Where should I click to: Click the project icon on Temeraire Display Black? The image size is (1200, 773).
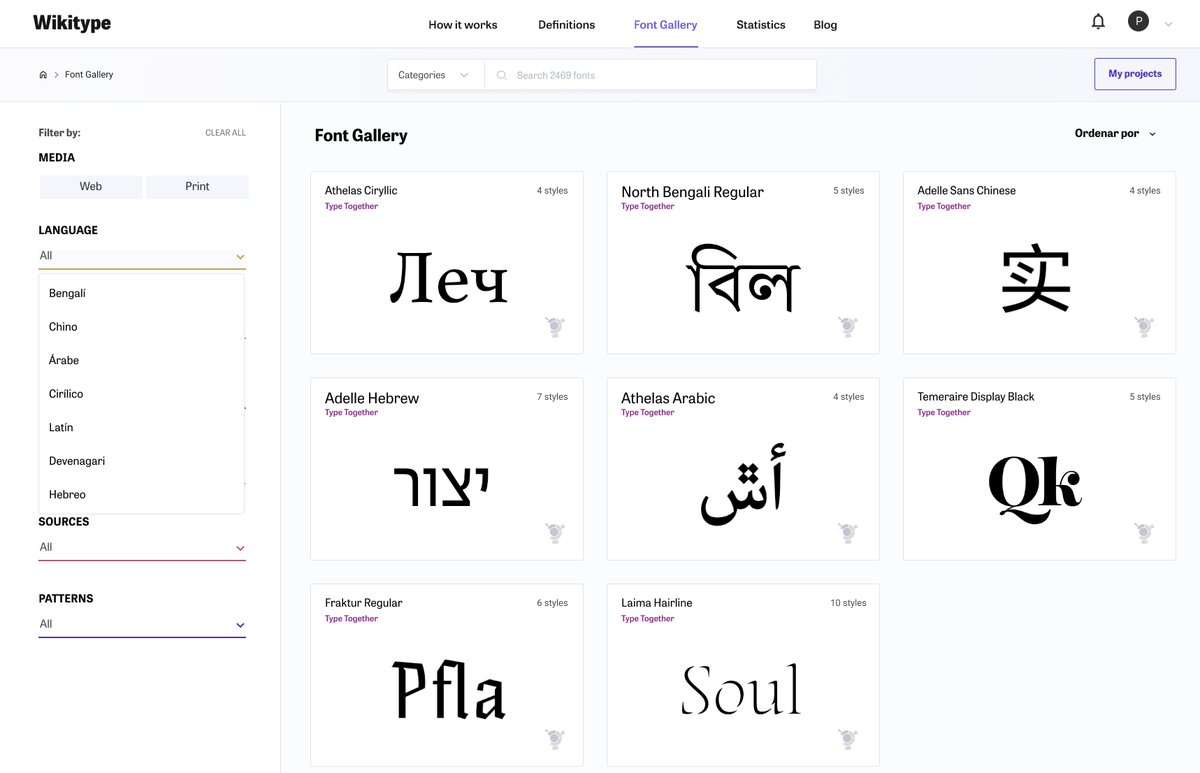1144,533
